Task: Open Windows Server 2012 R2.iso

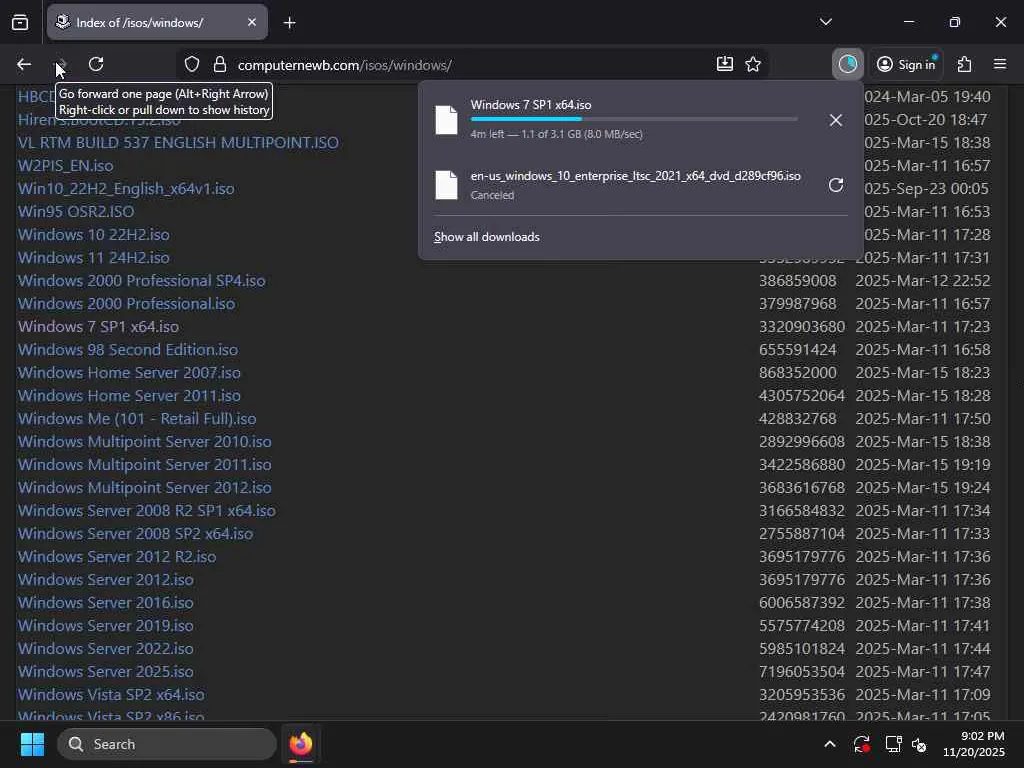Action: pyautogui.click(x=117, y=556)
